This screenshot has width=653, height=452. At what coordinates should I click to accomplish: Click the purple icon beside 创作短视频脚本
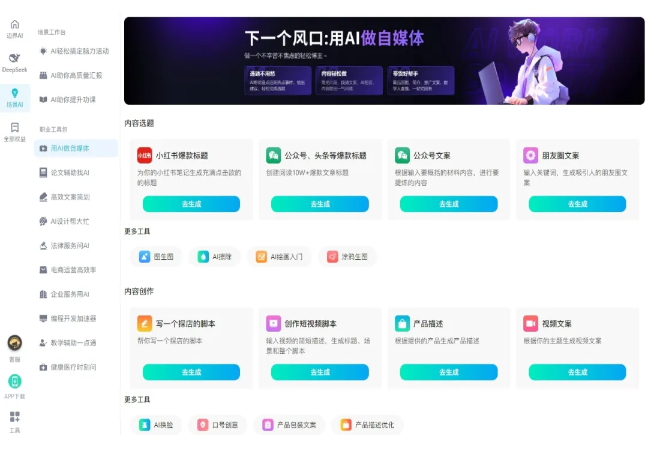(274, 323)
